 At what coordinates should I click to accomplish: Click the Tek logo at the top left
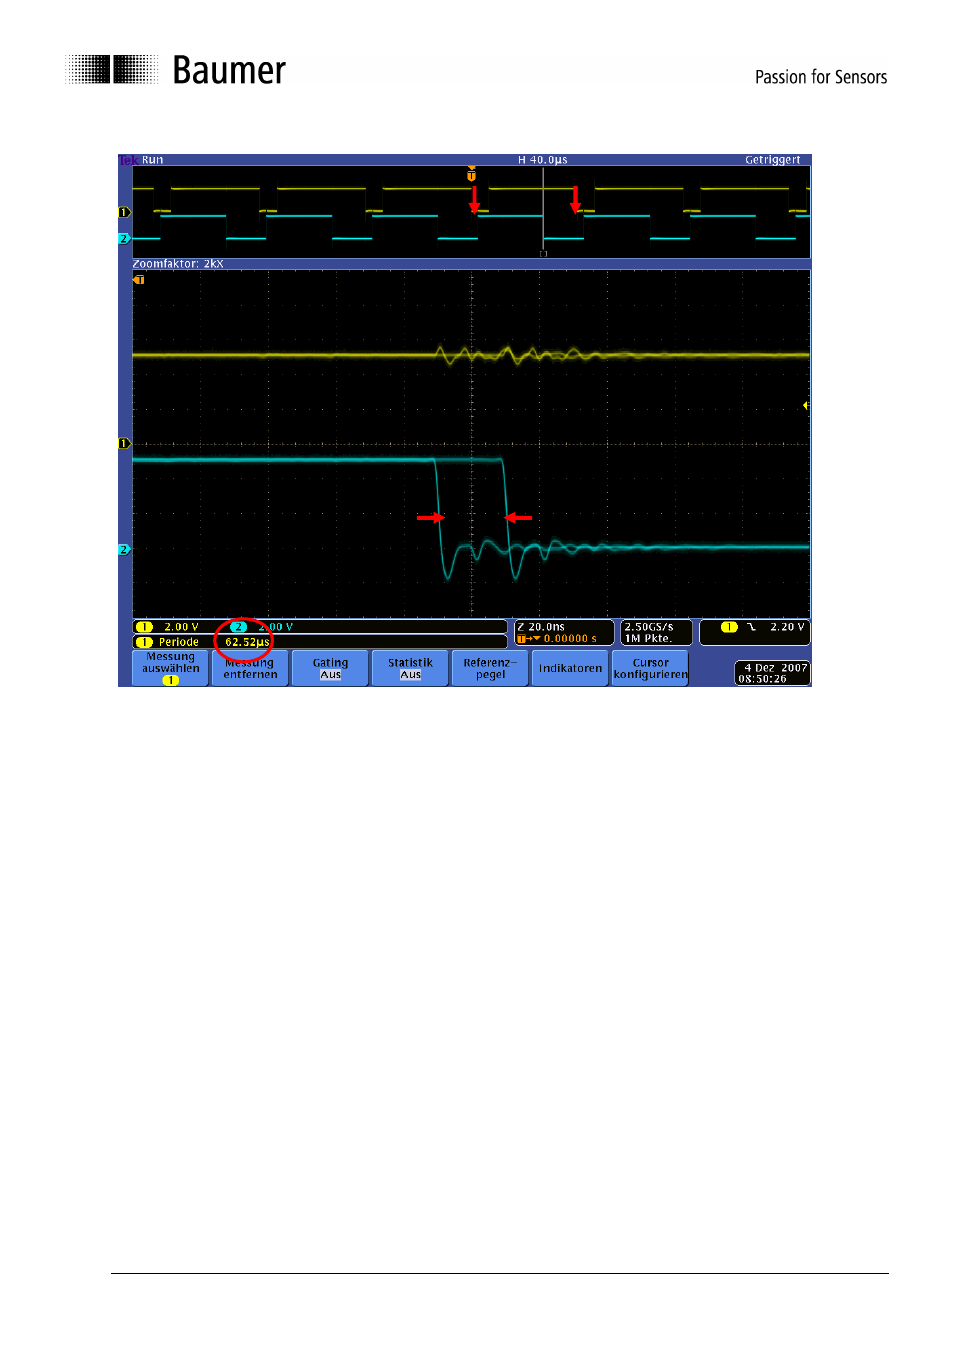pyautogui.click(x=128, y=160)
